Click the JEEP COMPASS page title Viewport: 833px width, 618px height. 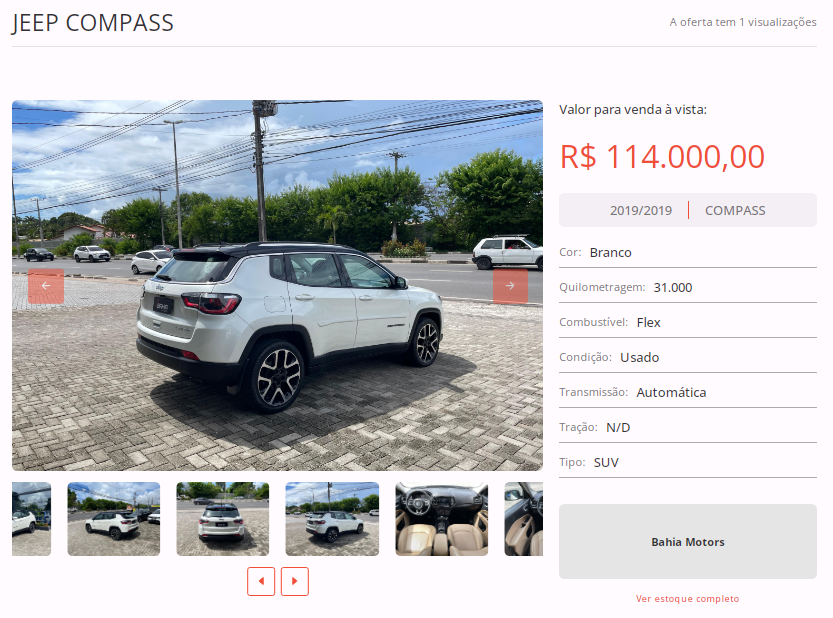tap(93, 23)
